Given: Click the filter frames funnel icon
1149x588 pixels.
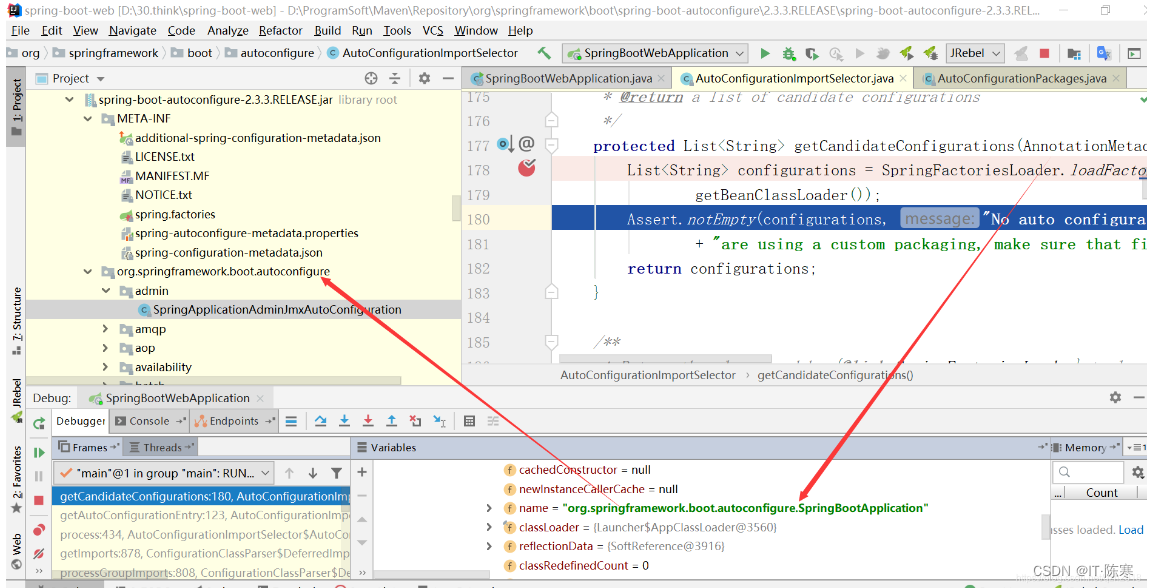Looking at the screenshot, I should (x=336, y=473).
